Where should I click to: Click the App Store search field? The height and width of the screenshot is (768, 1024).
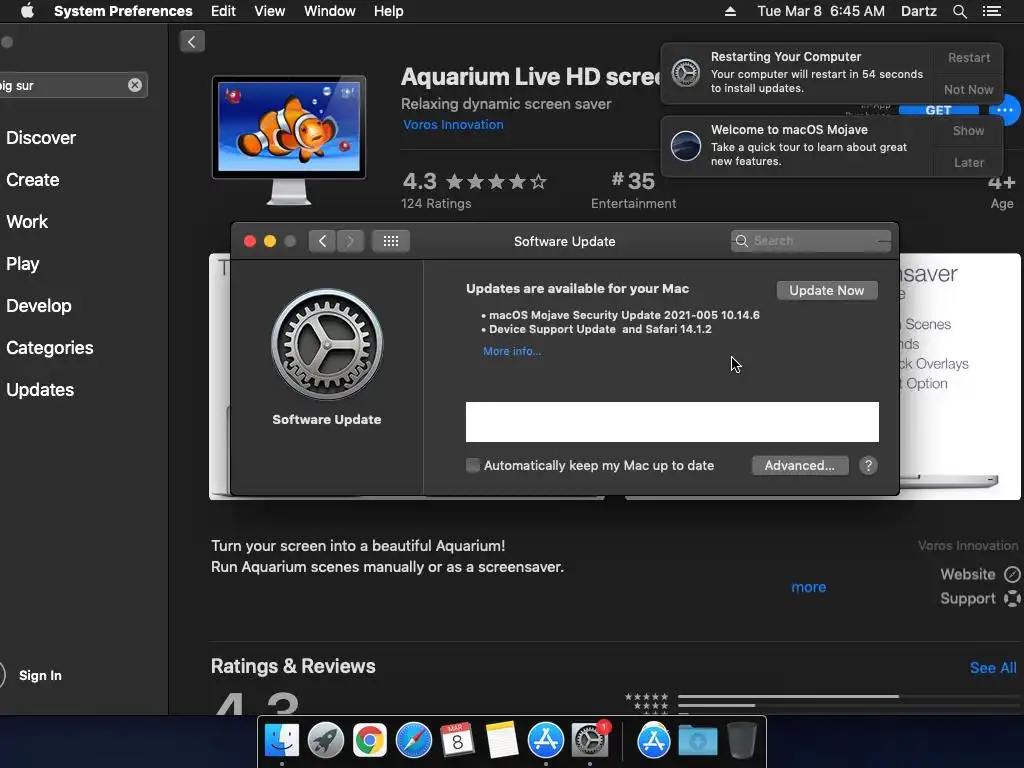click(72, 85)
